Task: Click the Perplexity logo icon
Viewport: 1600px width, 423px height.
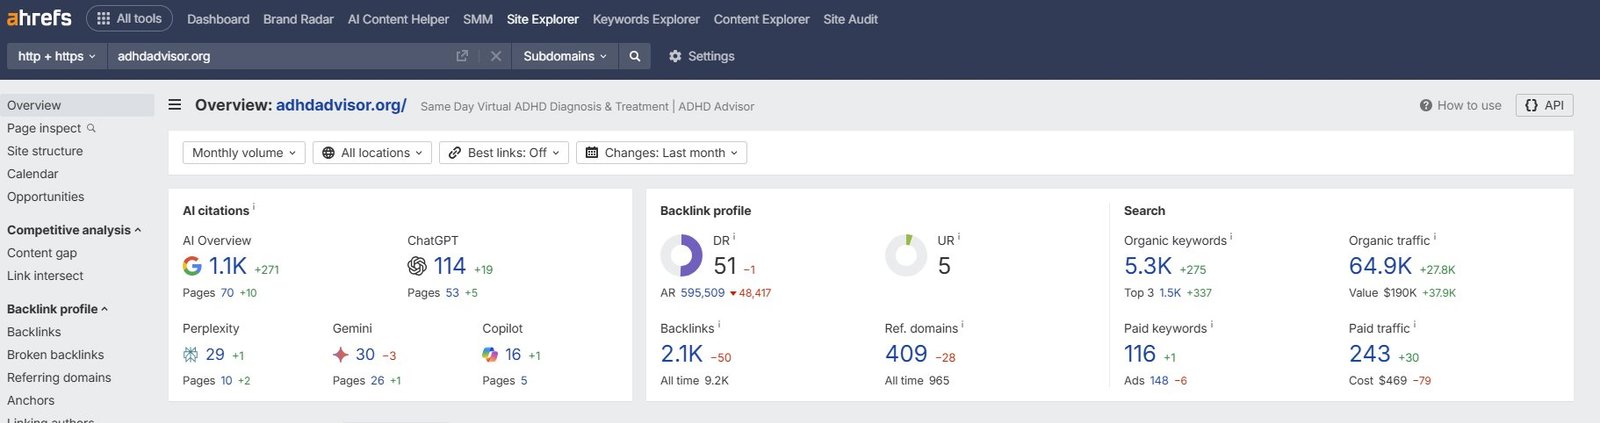Action: pos(191,354)
